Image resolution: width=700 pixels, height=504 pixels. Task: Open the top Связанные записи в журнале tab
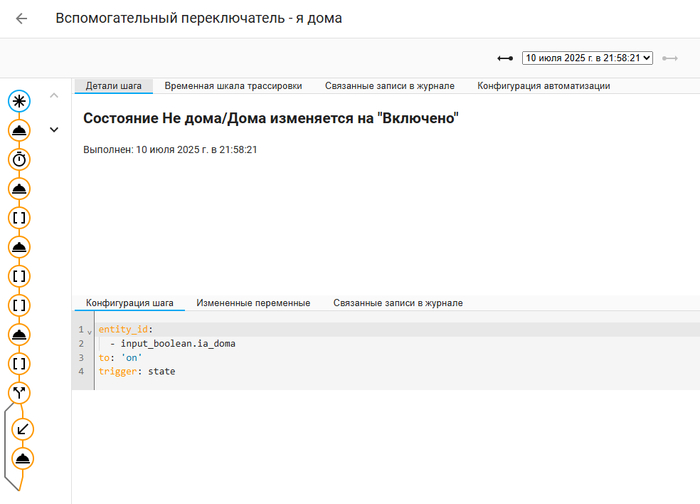[x=389, y=86]
